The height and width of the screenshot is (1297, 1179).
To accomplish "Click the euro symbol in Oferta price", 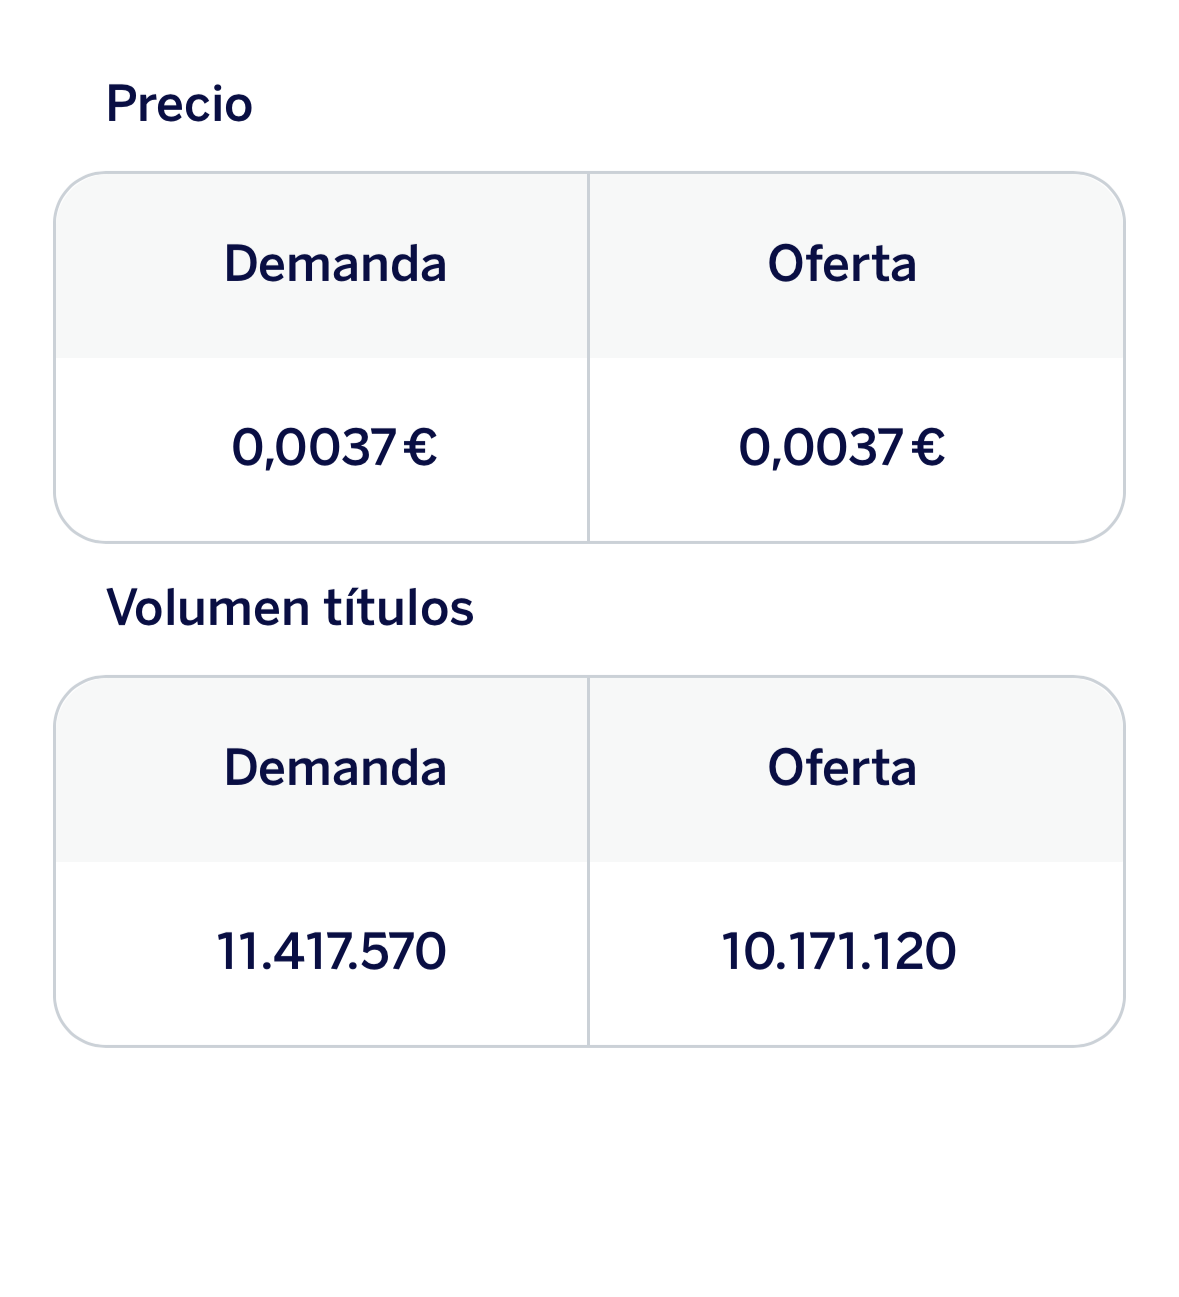I will point(928,447).
